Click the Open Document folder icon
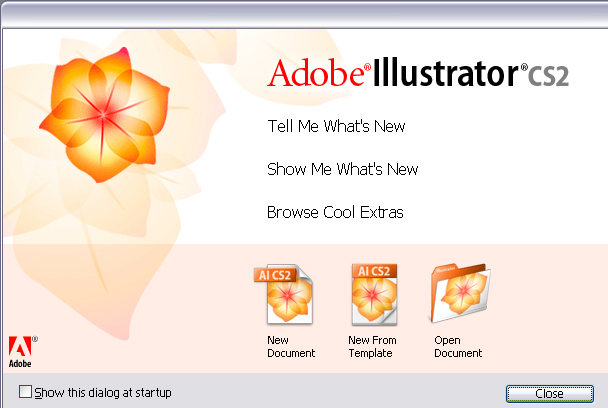This screenshot has height=408, width=608. (x=460, y=293)
